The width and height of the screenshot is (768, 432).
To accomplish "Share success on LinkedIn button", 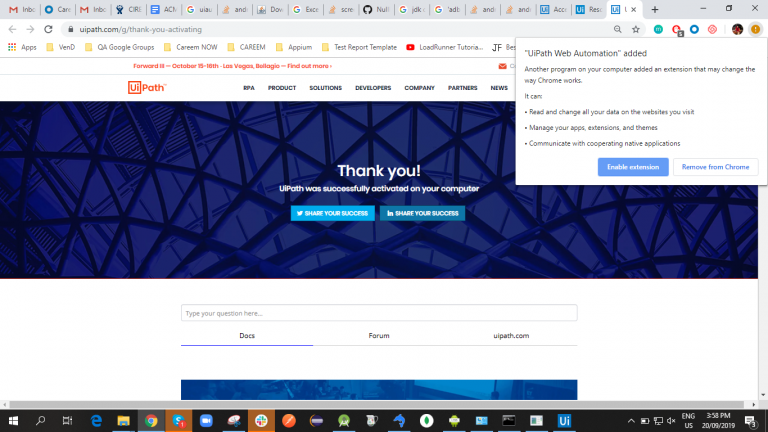I will (422, 213).
